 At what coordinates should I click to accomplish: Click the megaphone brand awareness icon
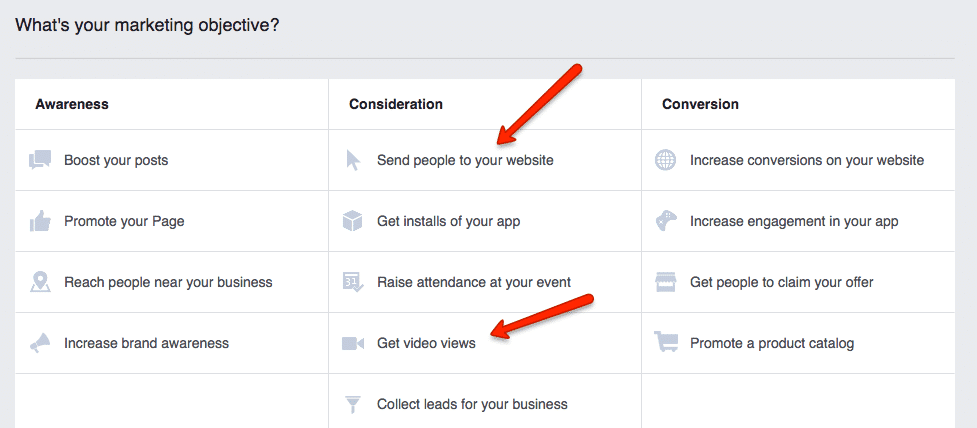[40, 343]
